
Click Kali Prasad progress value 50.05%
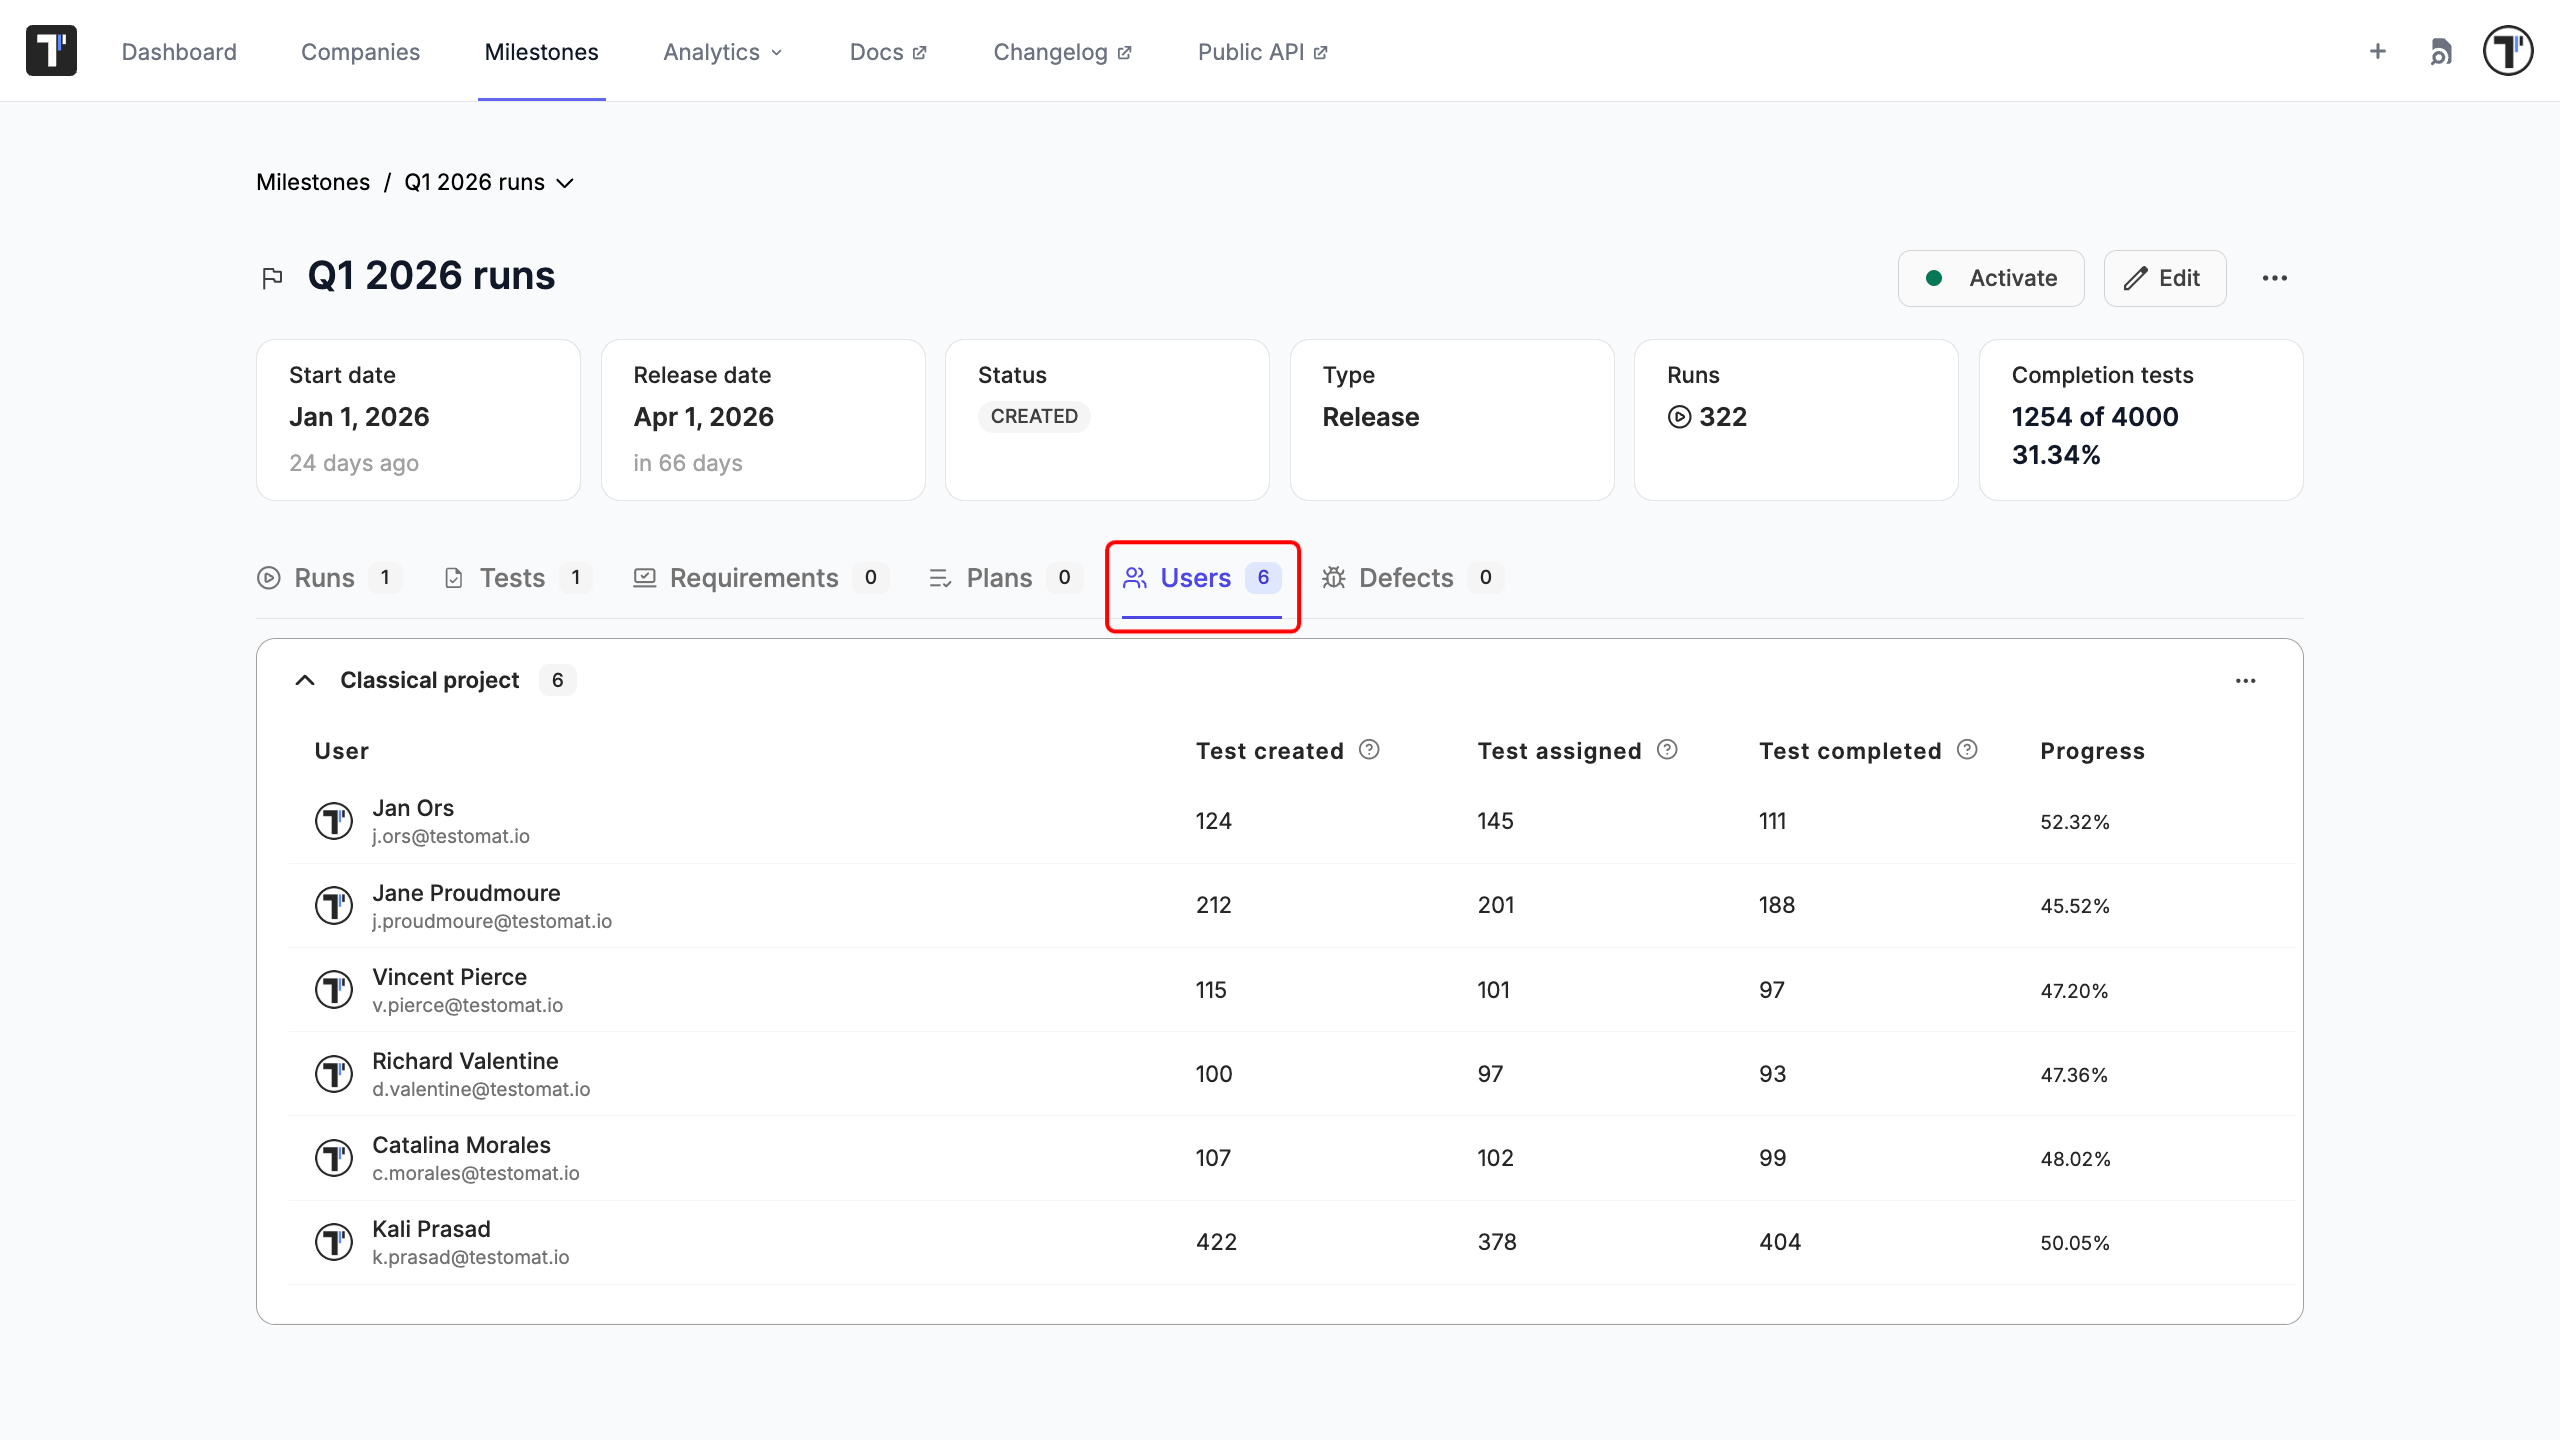[x=2075, y=1243]
